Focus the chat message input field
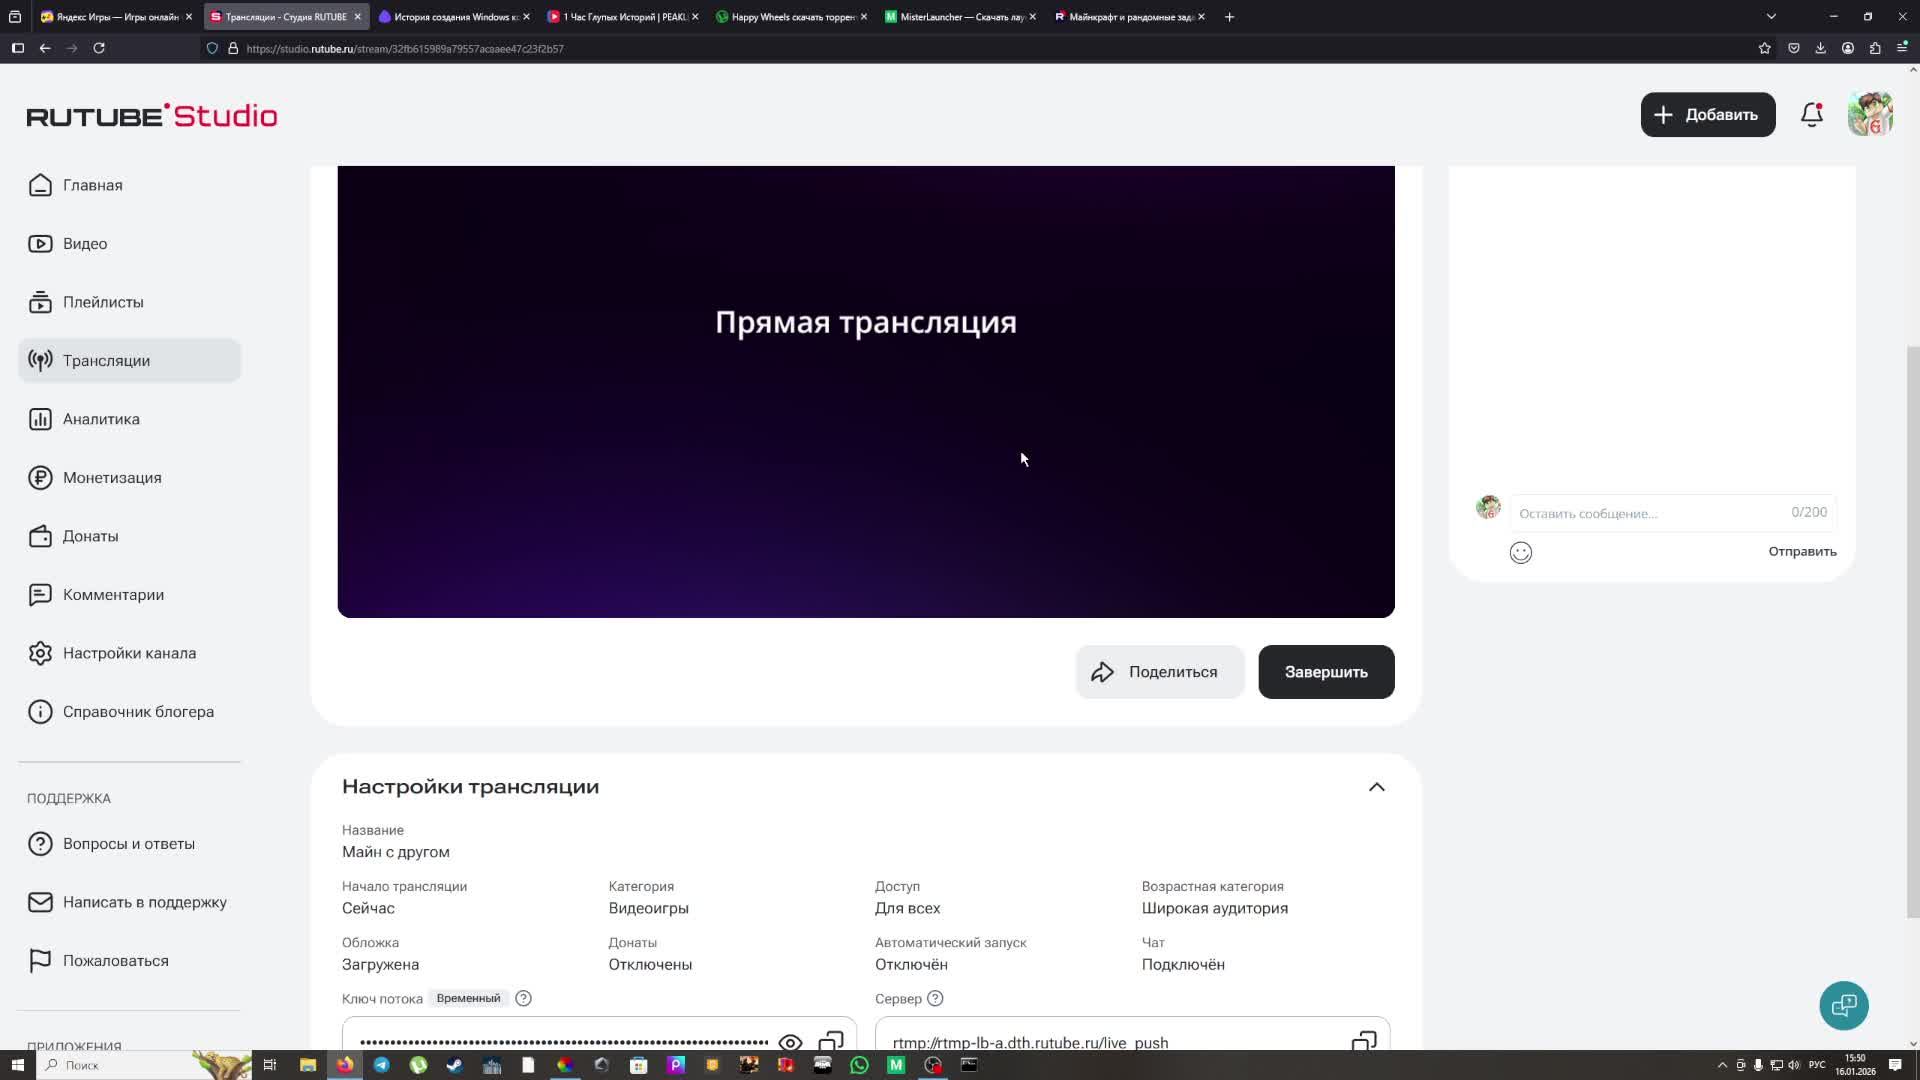1920x1080 pixels. point(1650,513)
